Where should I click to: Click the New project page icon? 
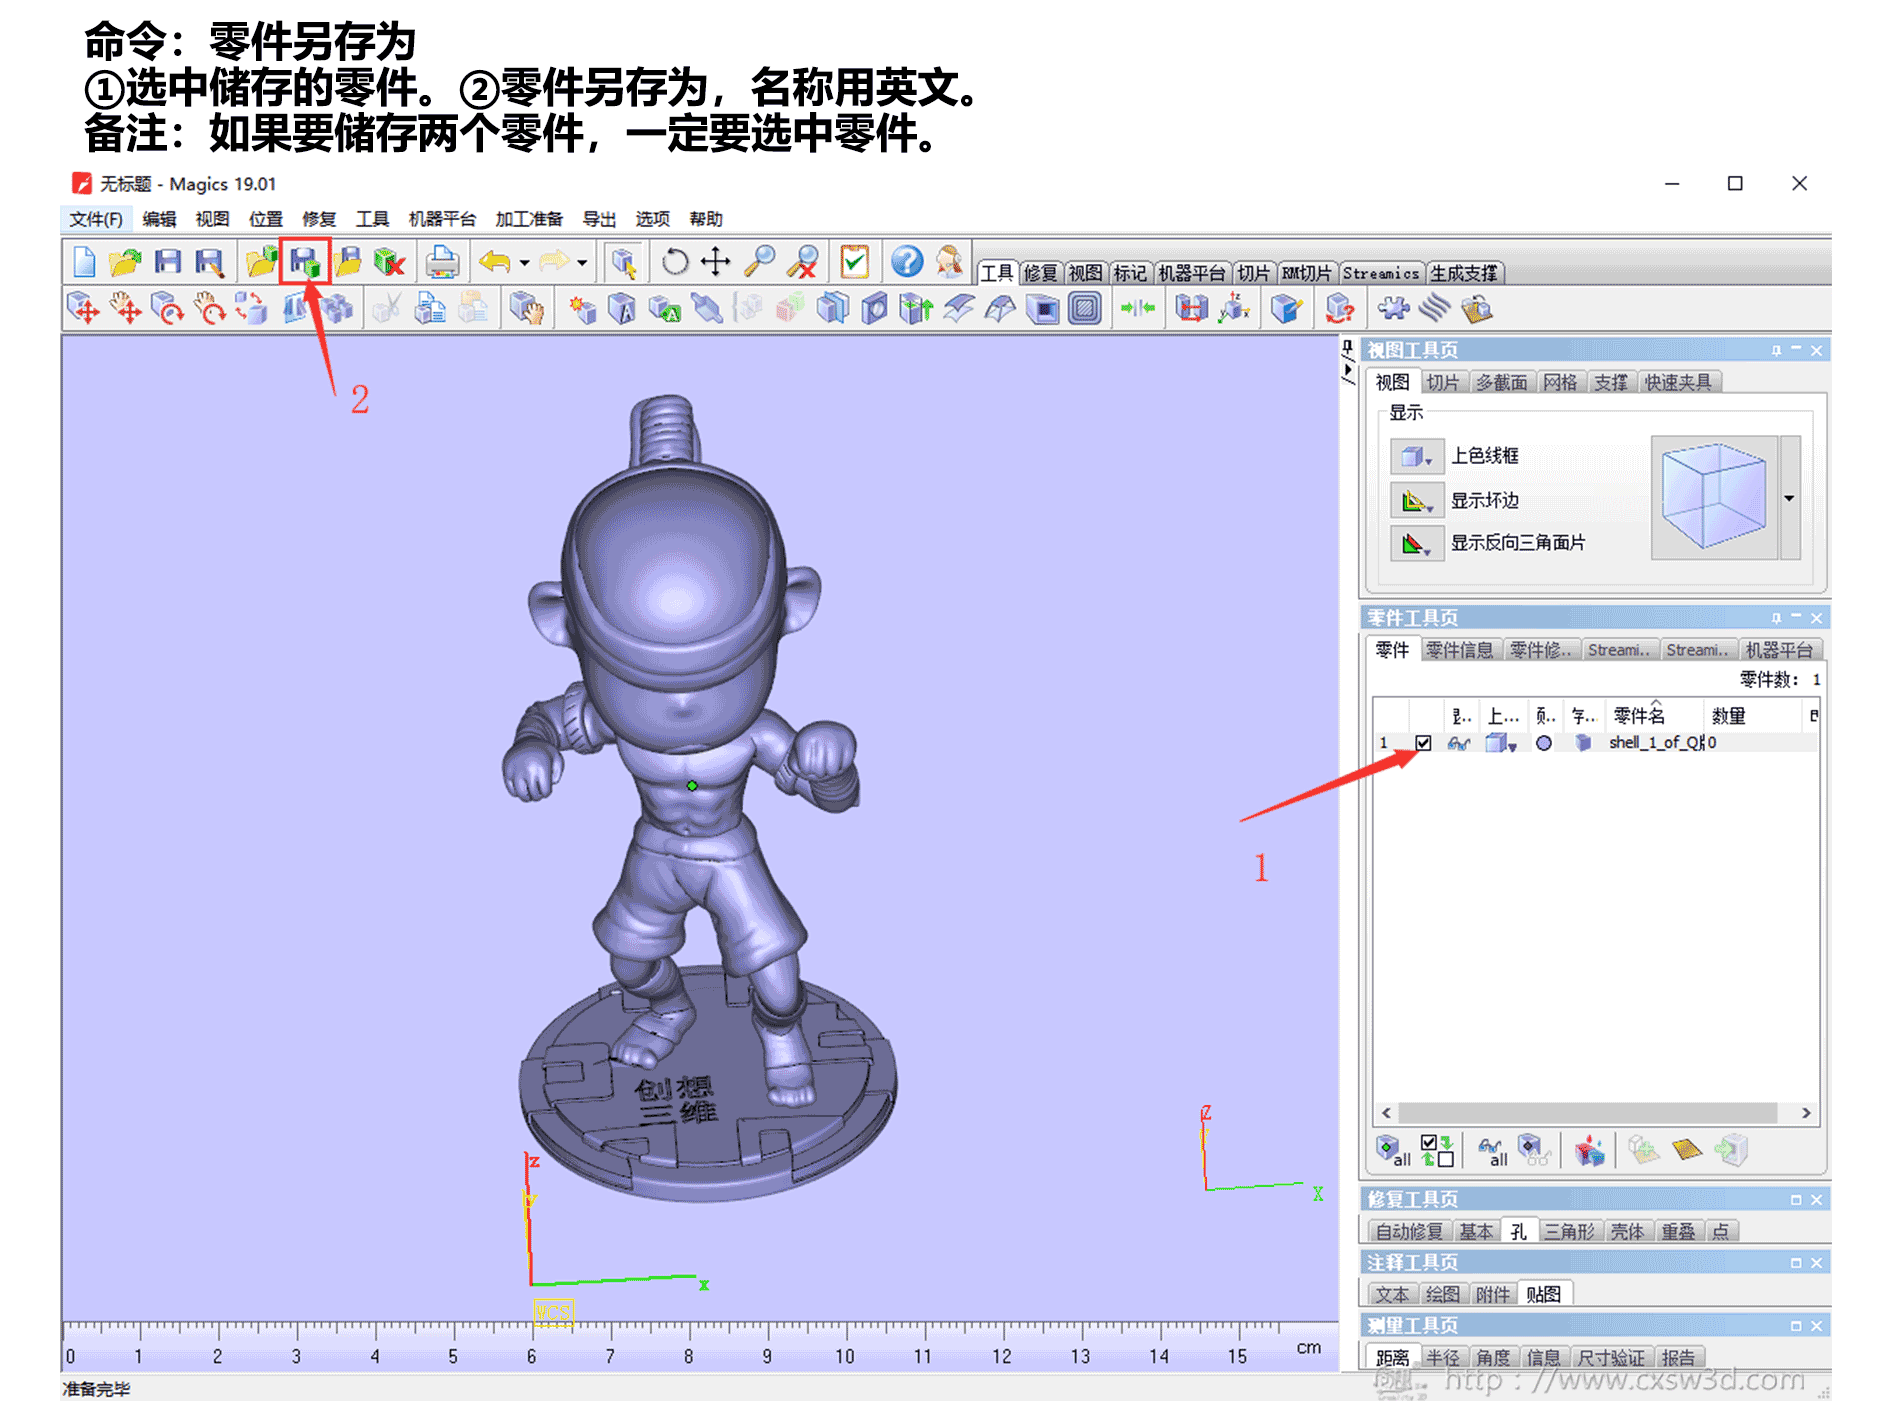point(85,263)
